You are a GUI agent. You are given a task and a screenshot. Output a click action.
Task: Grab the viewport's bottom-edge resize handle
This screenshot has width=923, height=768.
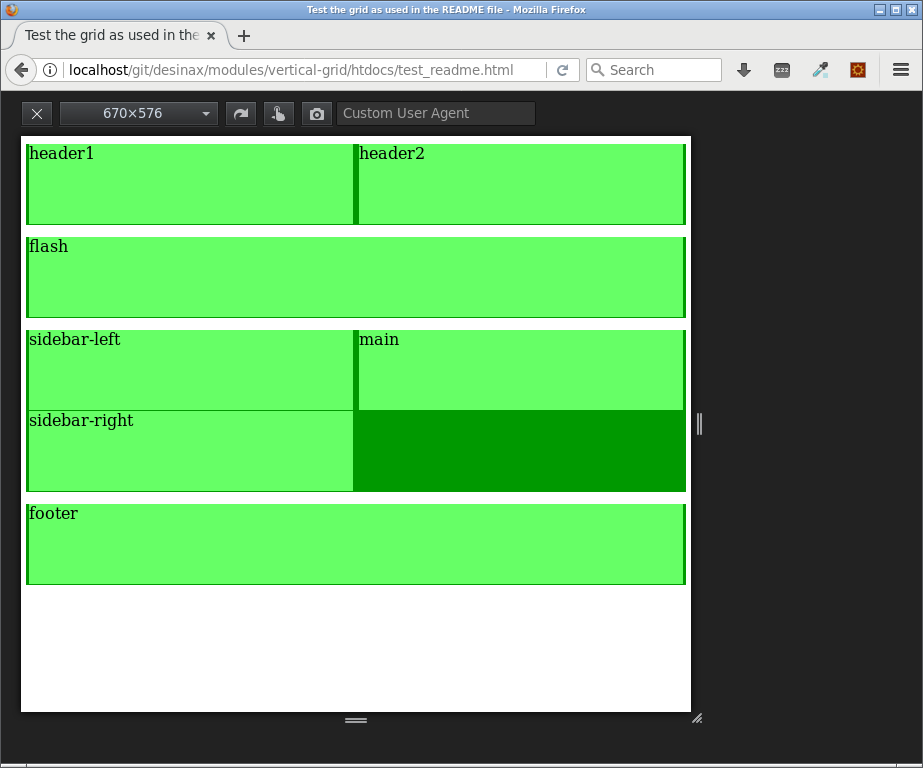coord(356,720)
